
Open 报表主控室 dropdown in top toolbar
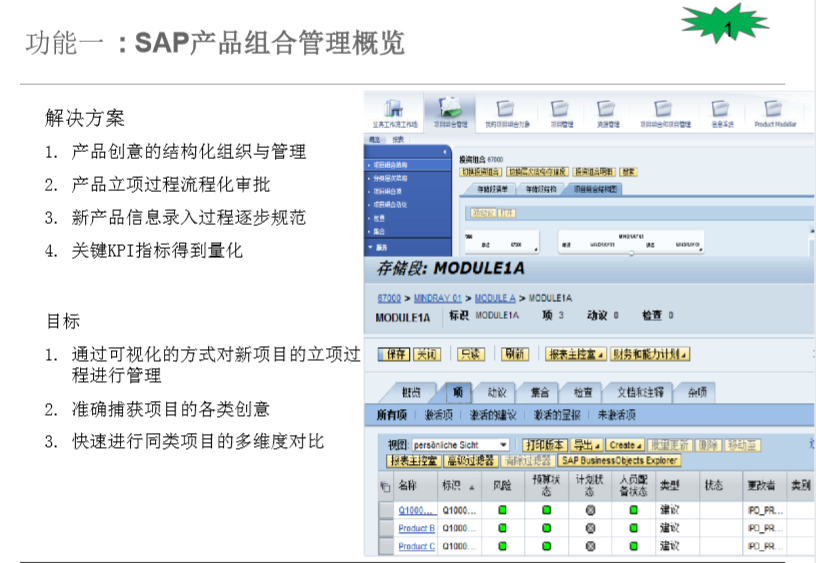(576, 354)
